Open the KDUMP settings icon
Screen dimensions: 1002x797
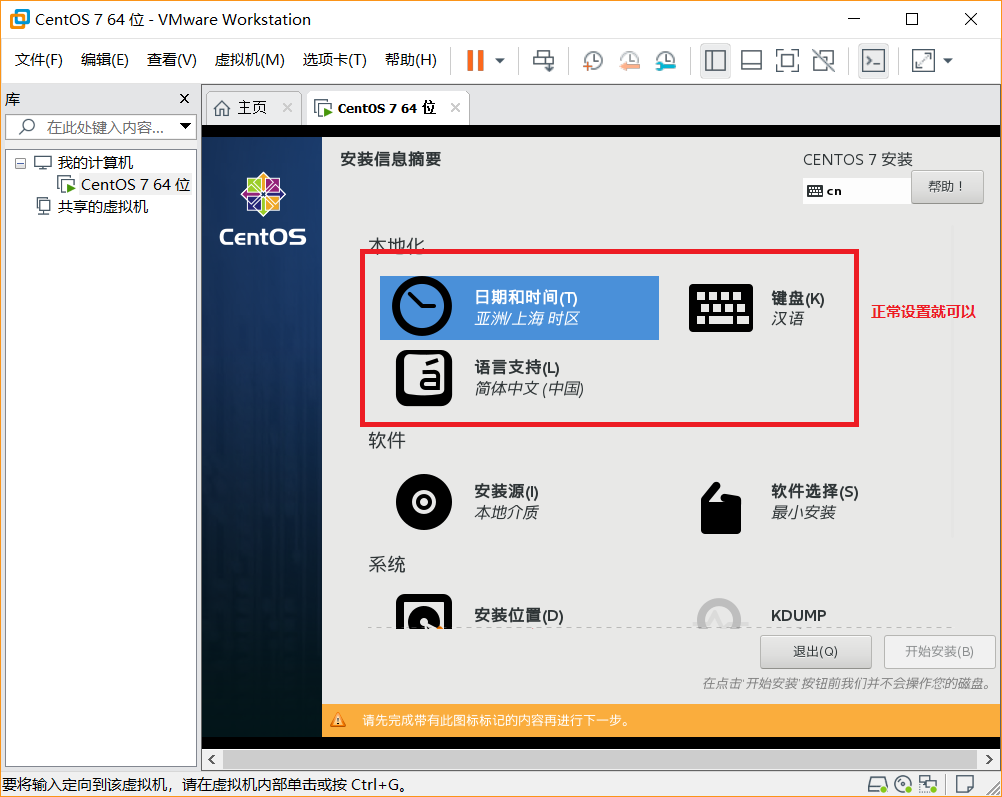[719, 613]
